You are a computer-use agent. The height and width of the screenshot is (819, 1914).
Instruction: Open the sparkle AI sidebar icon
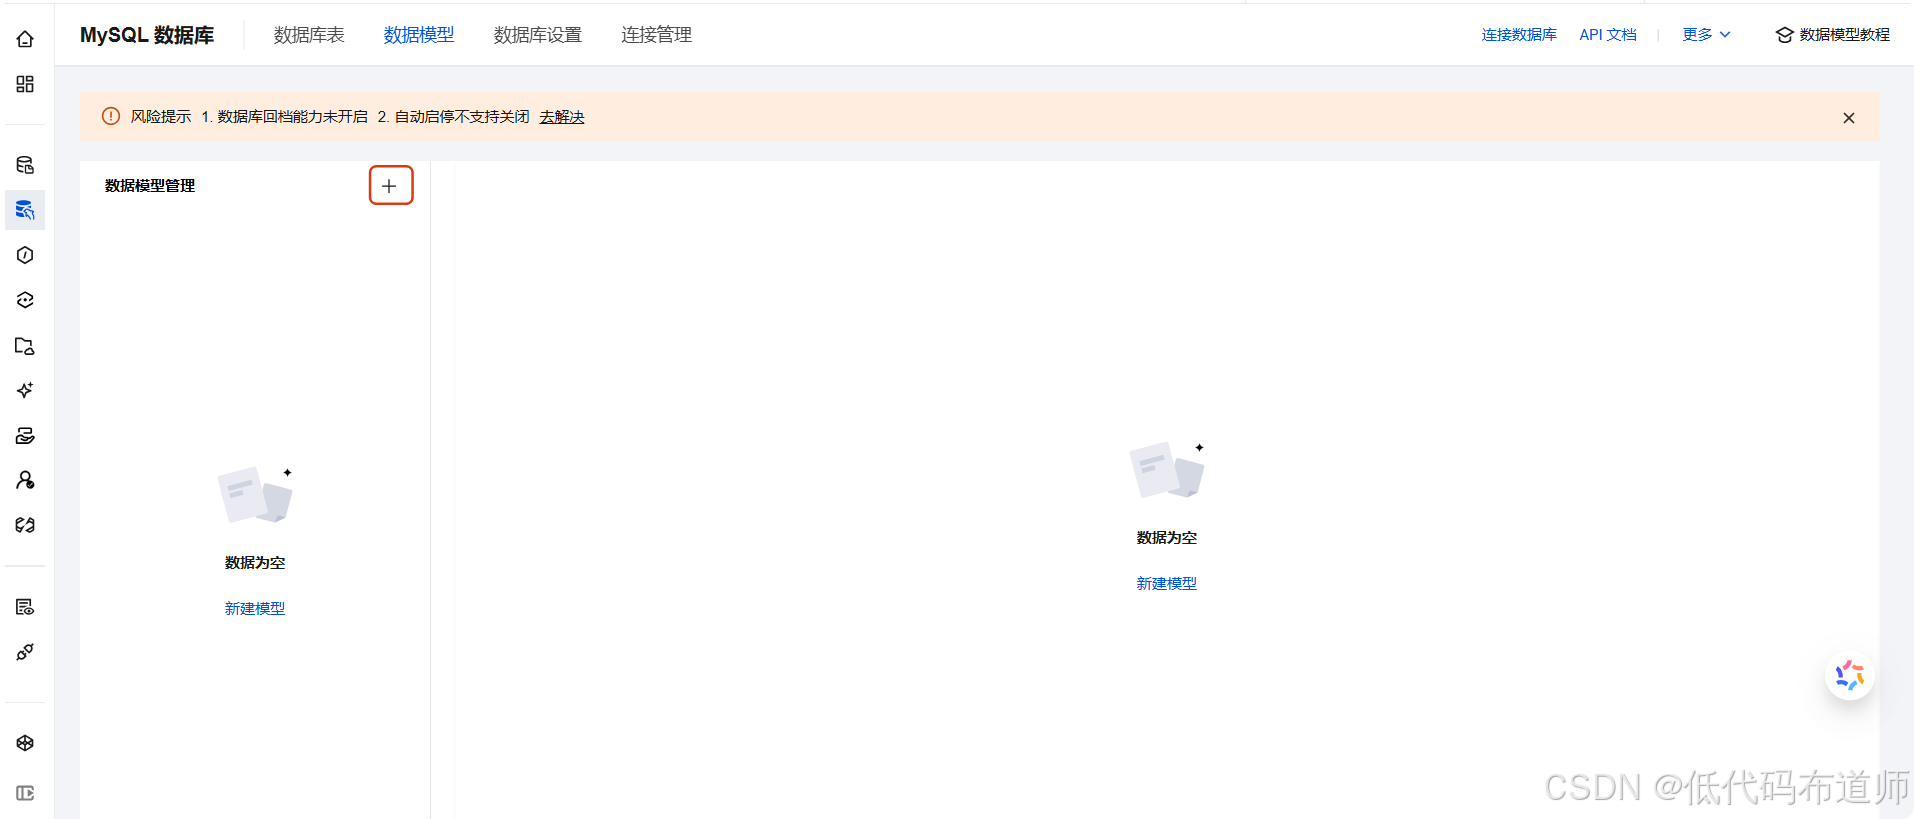click(25, 390)
